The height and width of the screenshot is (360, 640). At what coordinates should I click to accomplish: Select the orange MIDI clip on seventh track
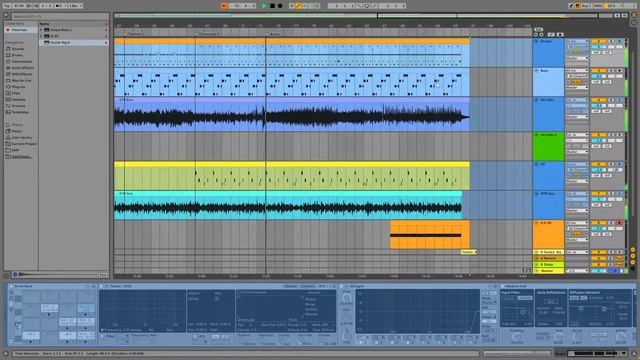point(429,235)
